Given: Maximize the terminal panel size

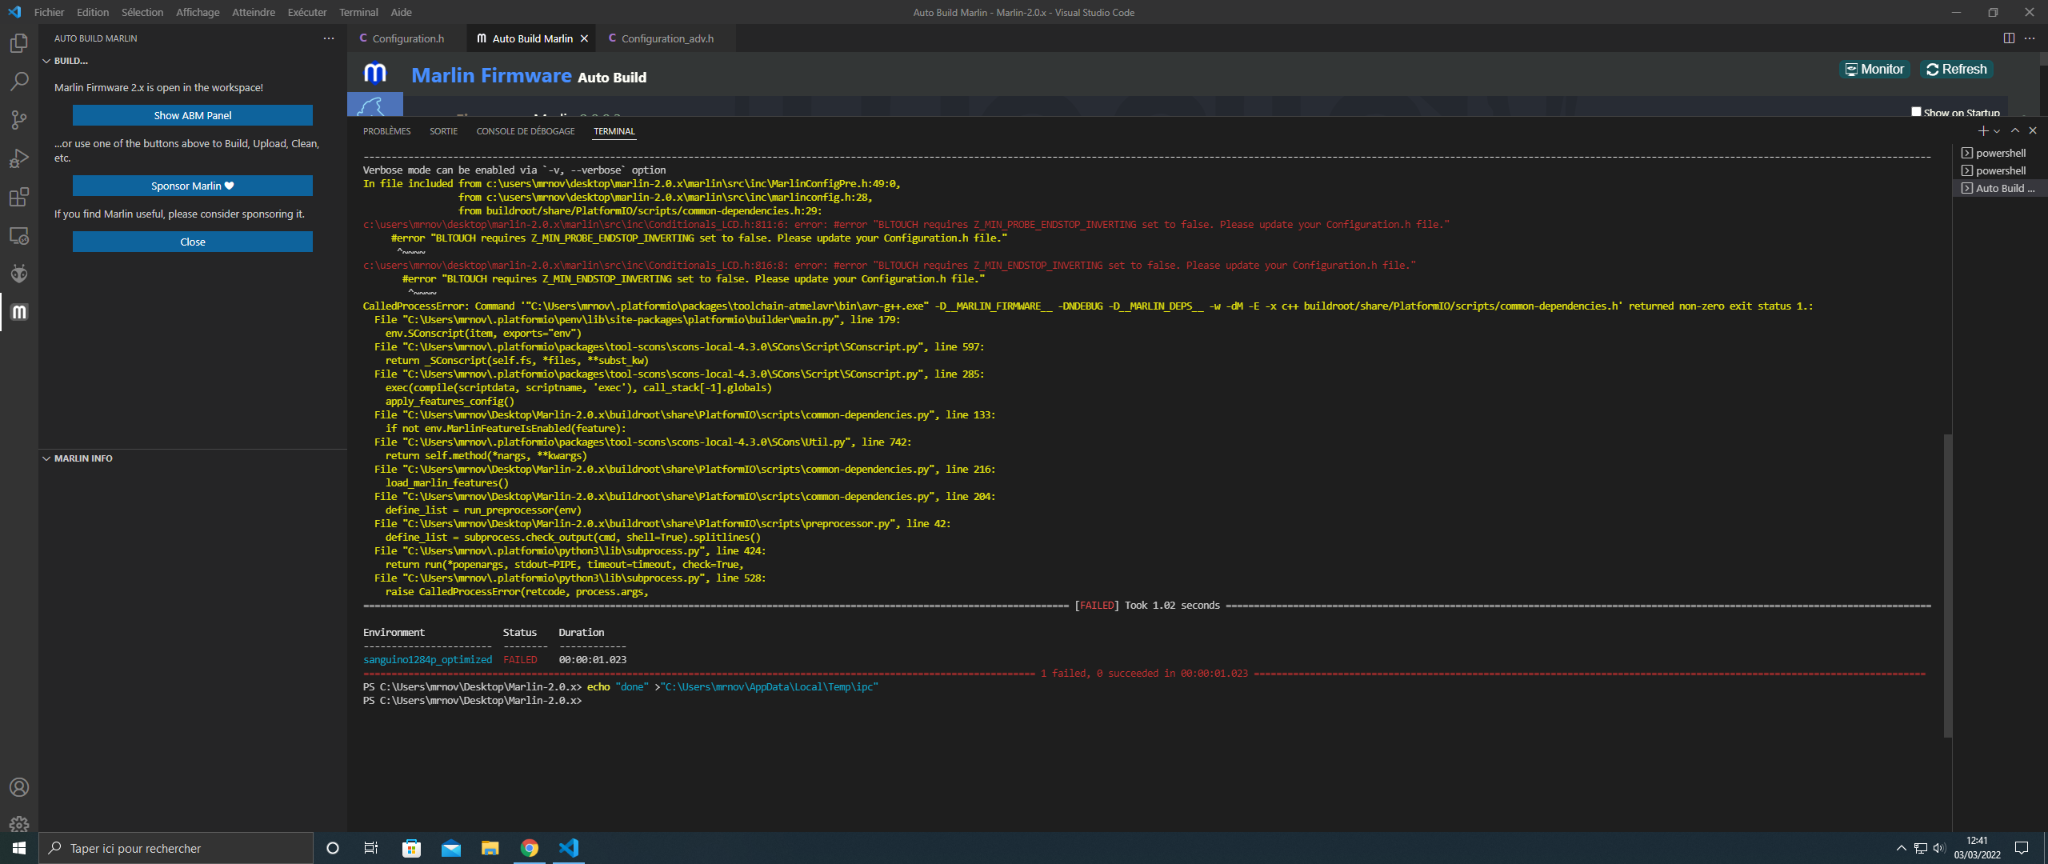Looking at the screenshot, I should 2015,131.
